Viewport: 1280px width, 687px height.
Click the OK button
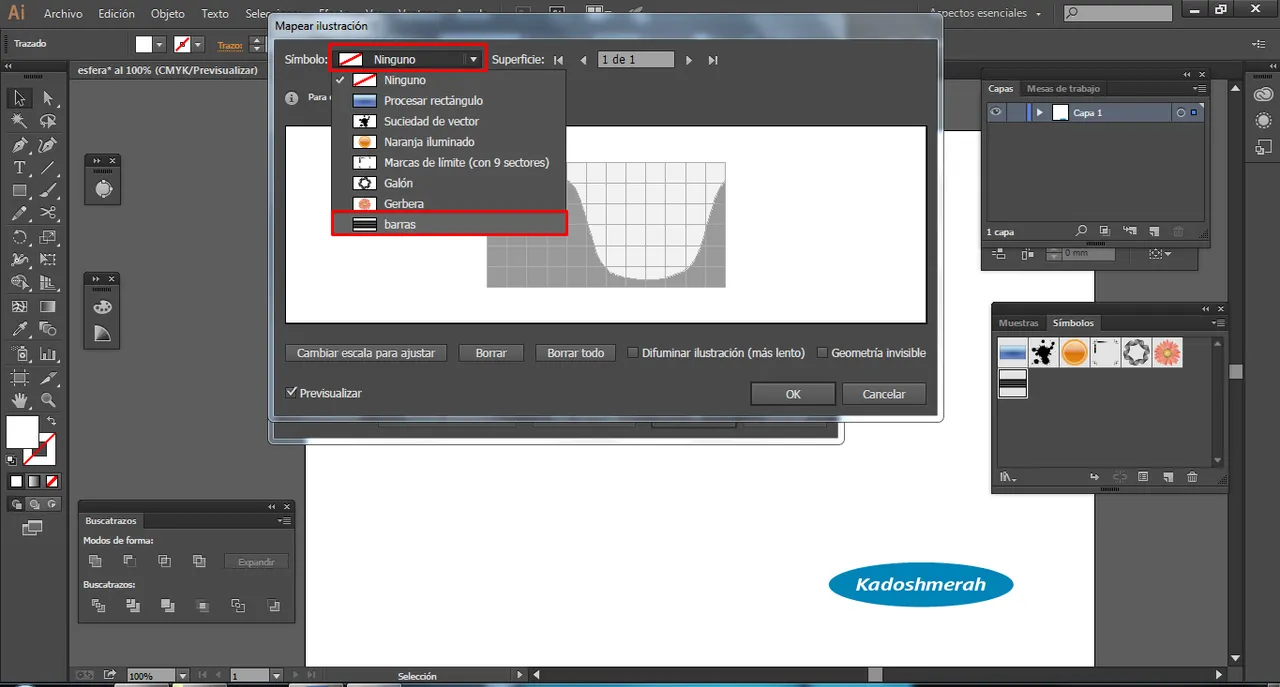tap(793, 394)
